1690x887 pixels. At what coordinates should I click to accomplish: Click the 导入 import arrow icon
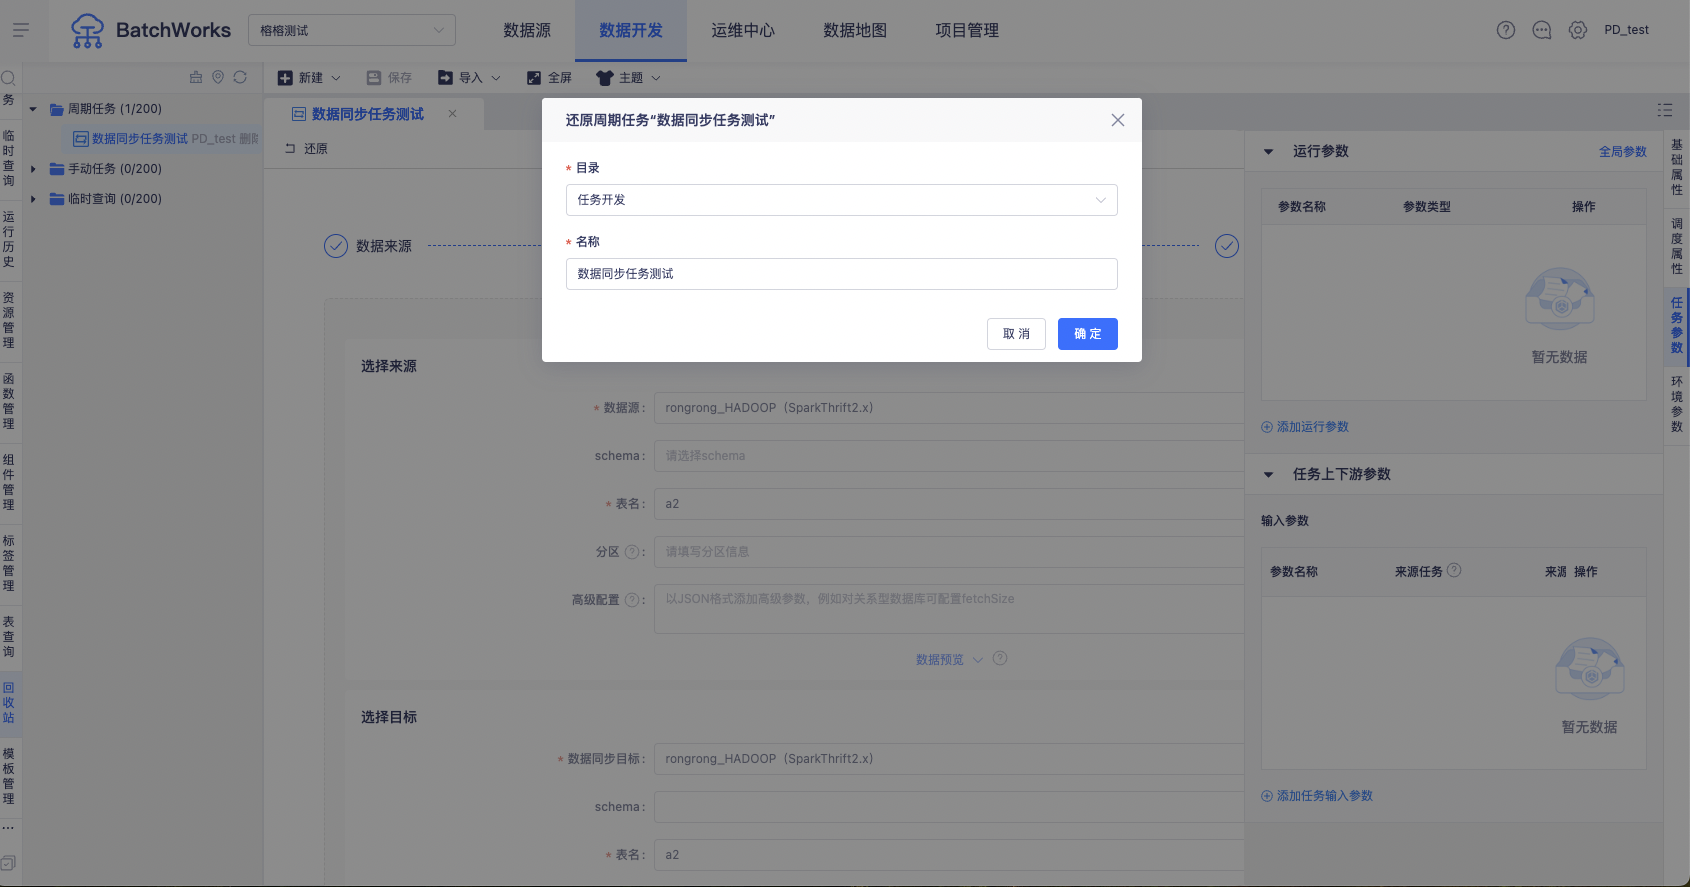click(x=445, y=77)
